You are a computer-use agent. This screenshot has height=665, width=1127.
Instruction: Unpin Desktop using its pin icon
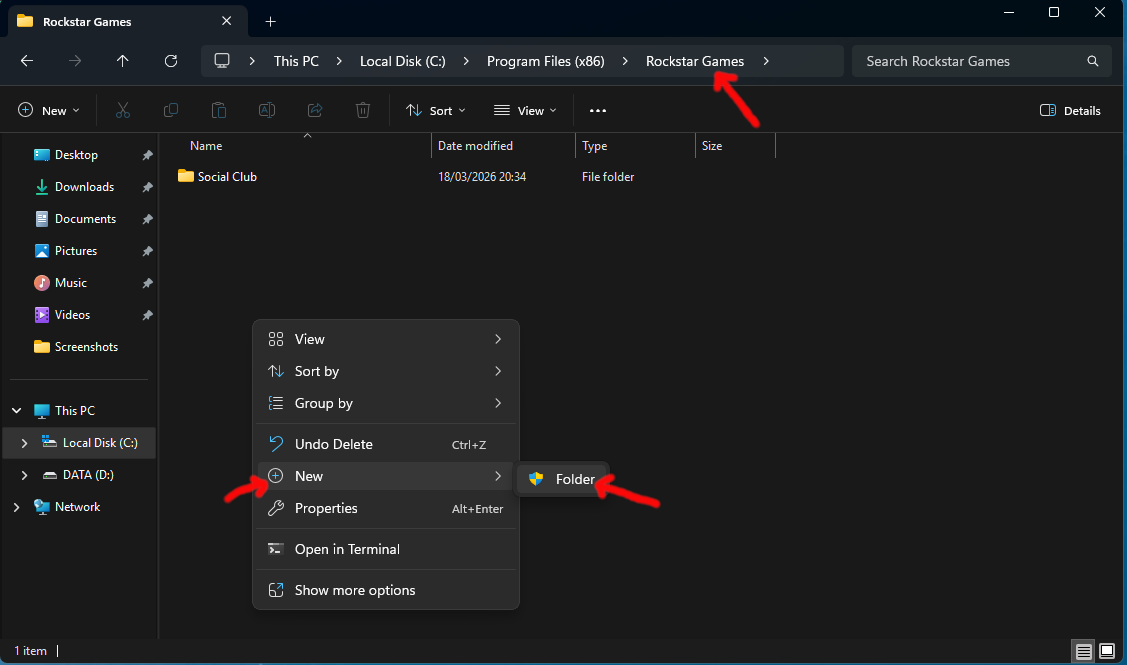point(147,155)
